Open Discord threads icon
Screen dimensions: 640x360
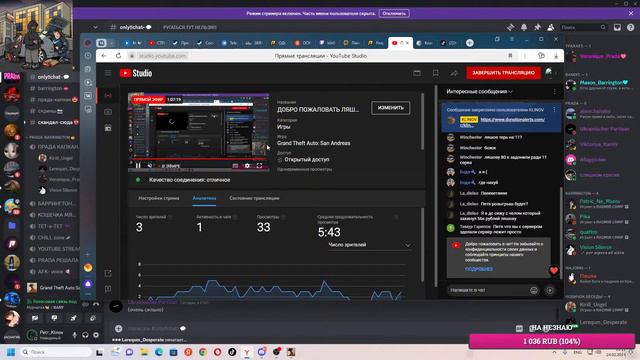point(510,27)
